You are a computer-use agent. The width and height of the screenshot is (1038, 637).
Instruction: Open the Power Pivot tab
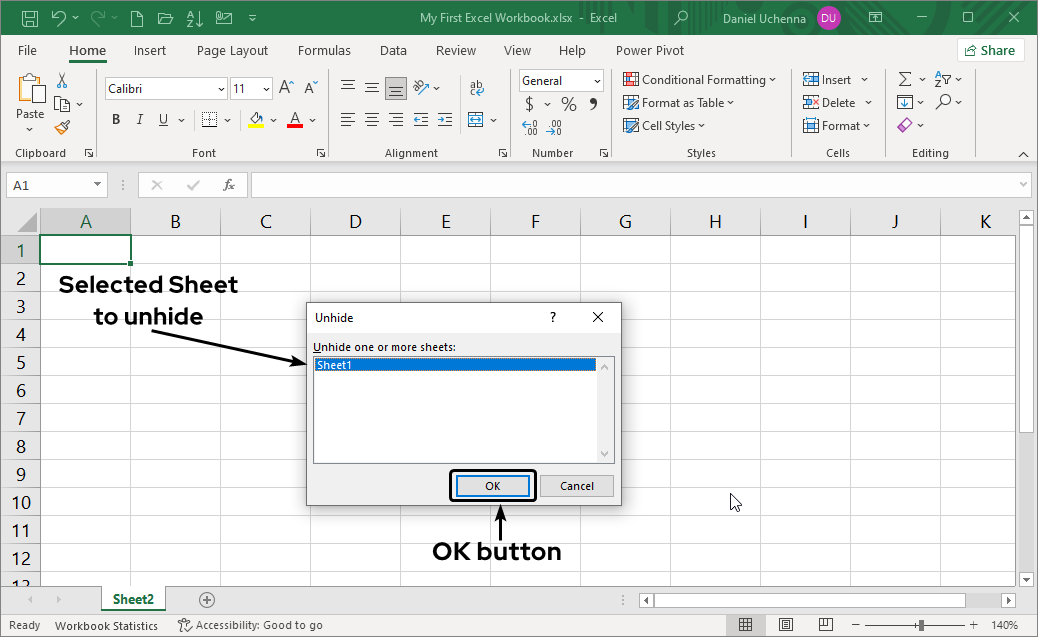(x=649, y=50)
